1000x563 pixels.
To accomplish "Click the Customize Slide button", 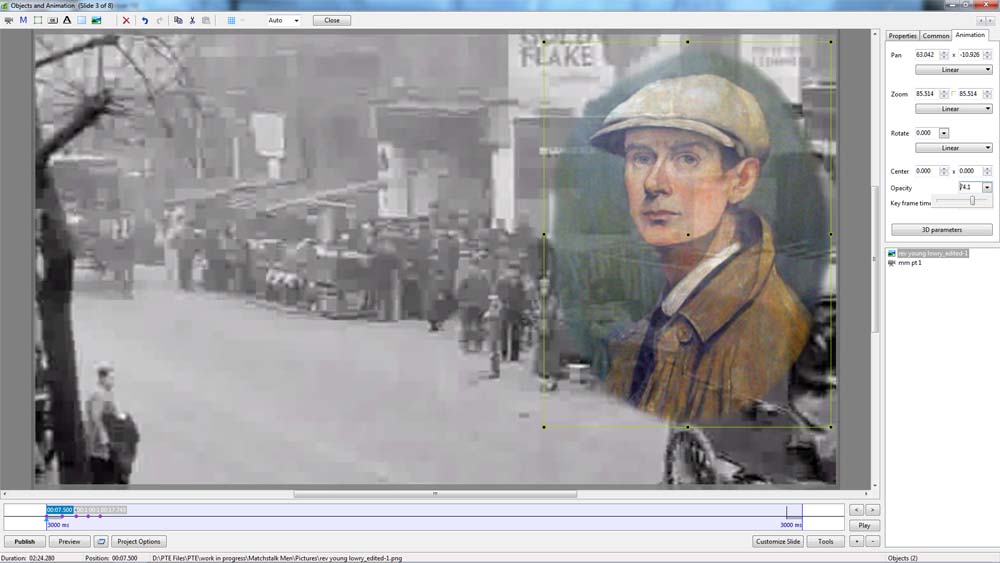I will tap(777, 541).
